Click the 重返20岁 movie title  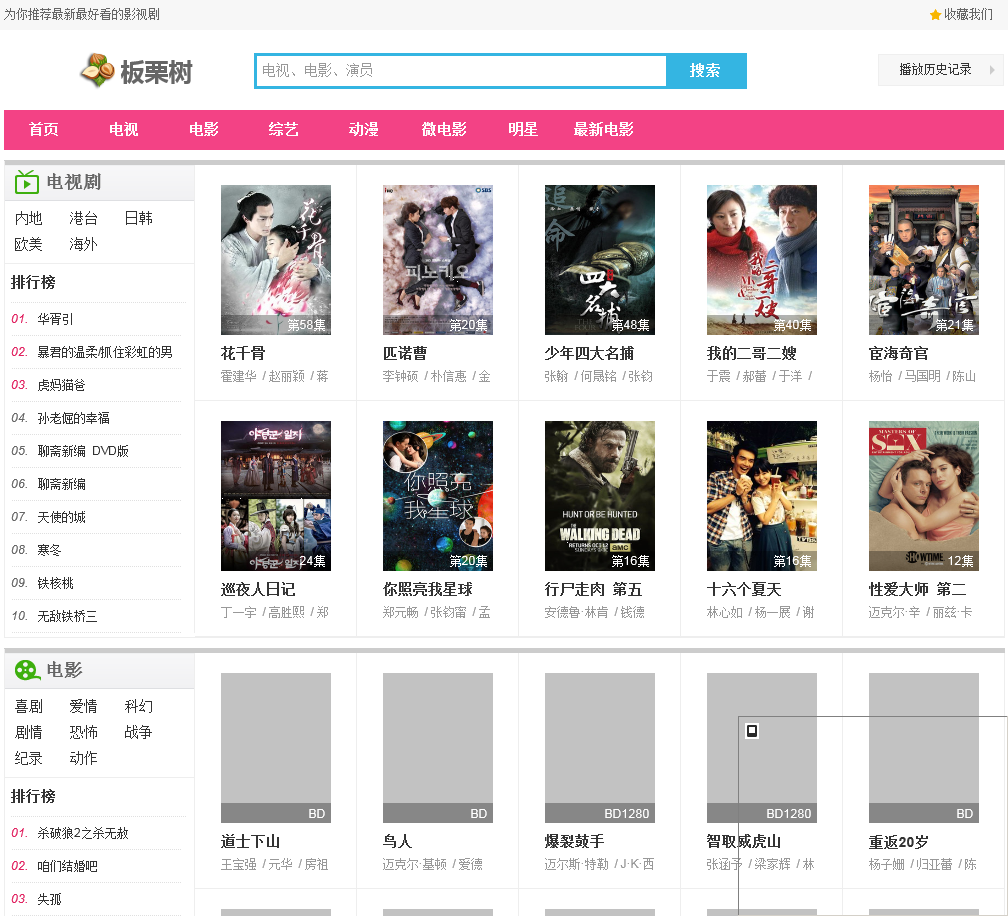[898, 842]
